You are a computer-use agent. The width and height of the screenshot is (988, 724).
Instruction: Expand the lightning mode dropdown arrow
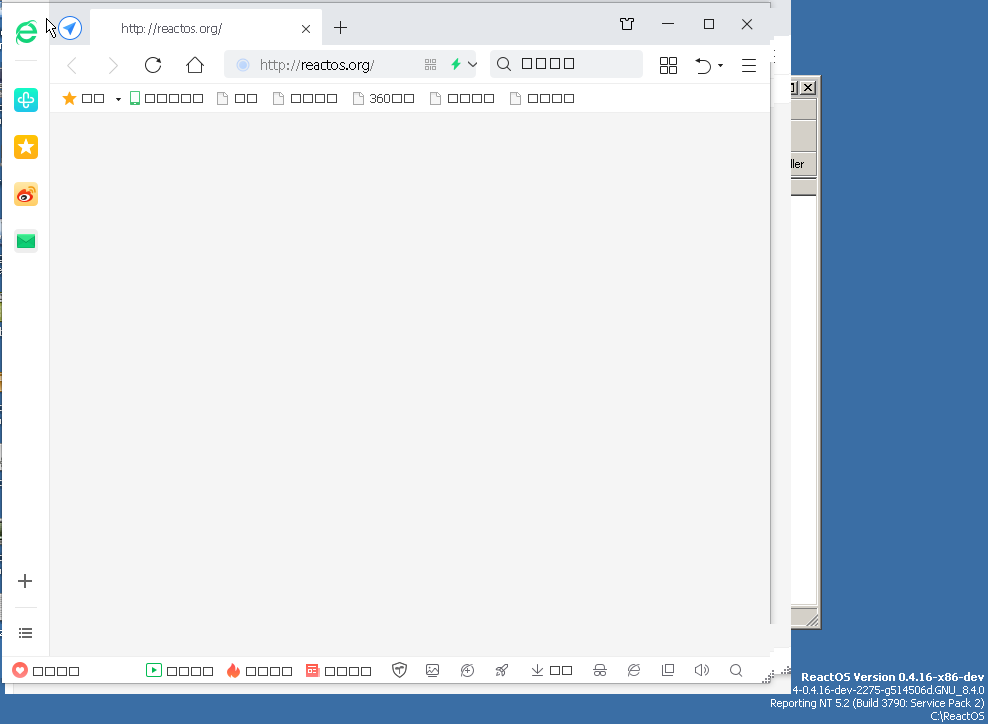(473, 65)
